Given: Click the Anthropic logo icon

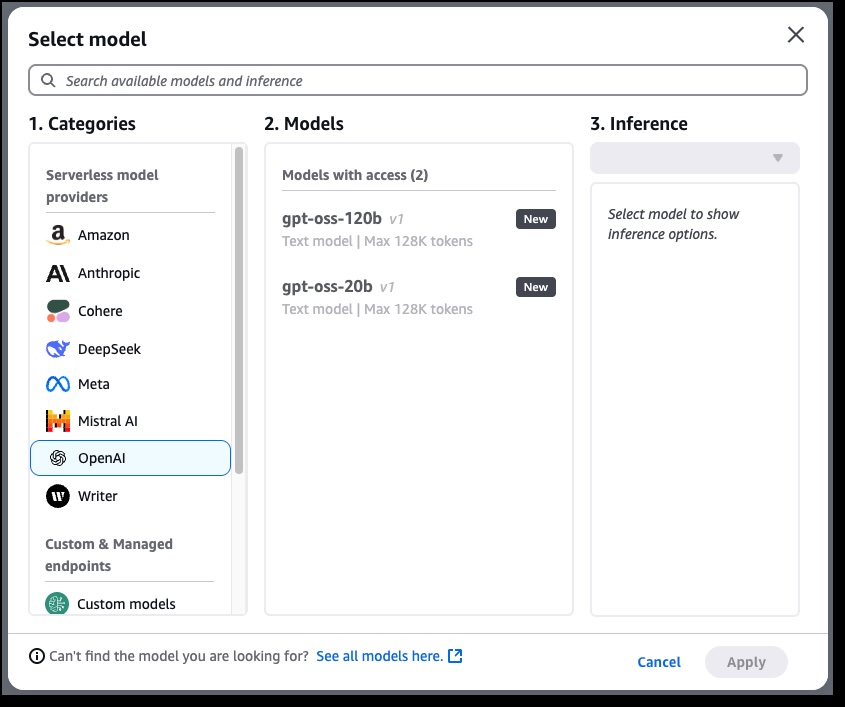Looking at the screenshot, I should [58, 273].
